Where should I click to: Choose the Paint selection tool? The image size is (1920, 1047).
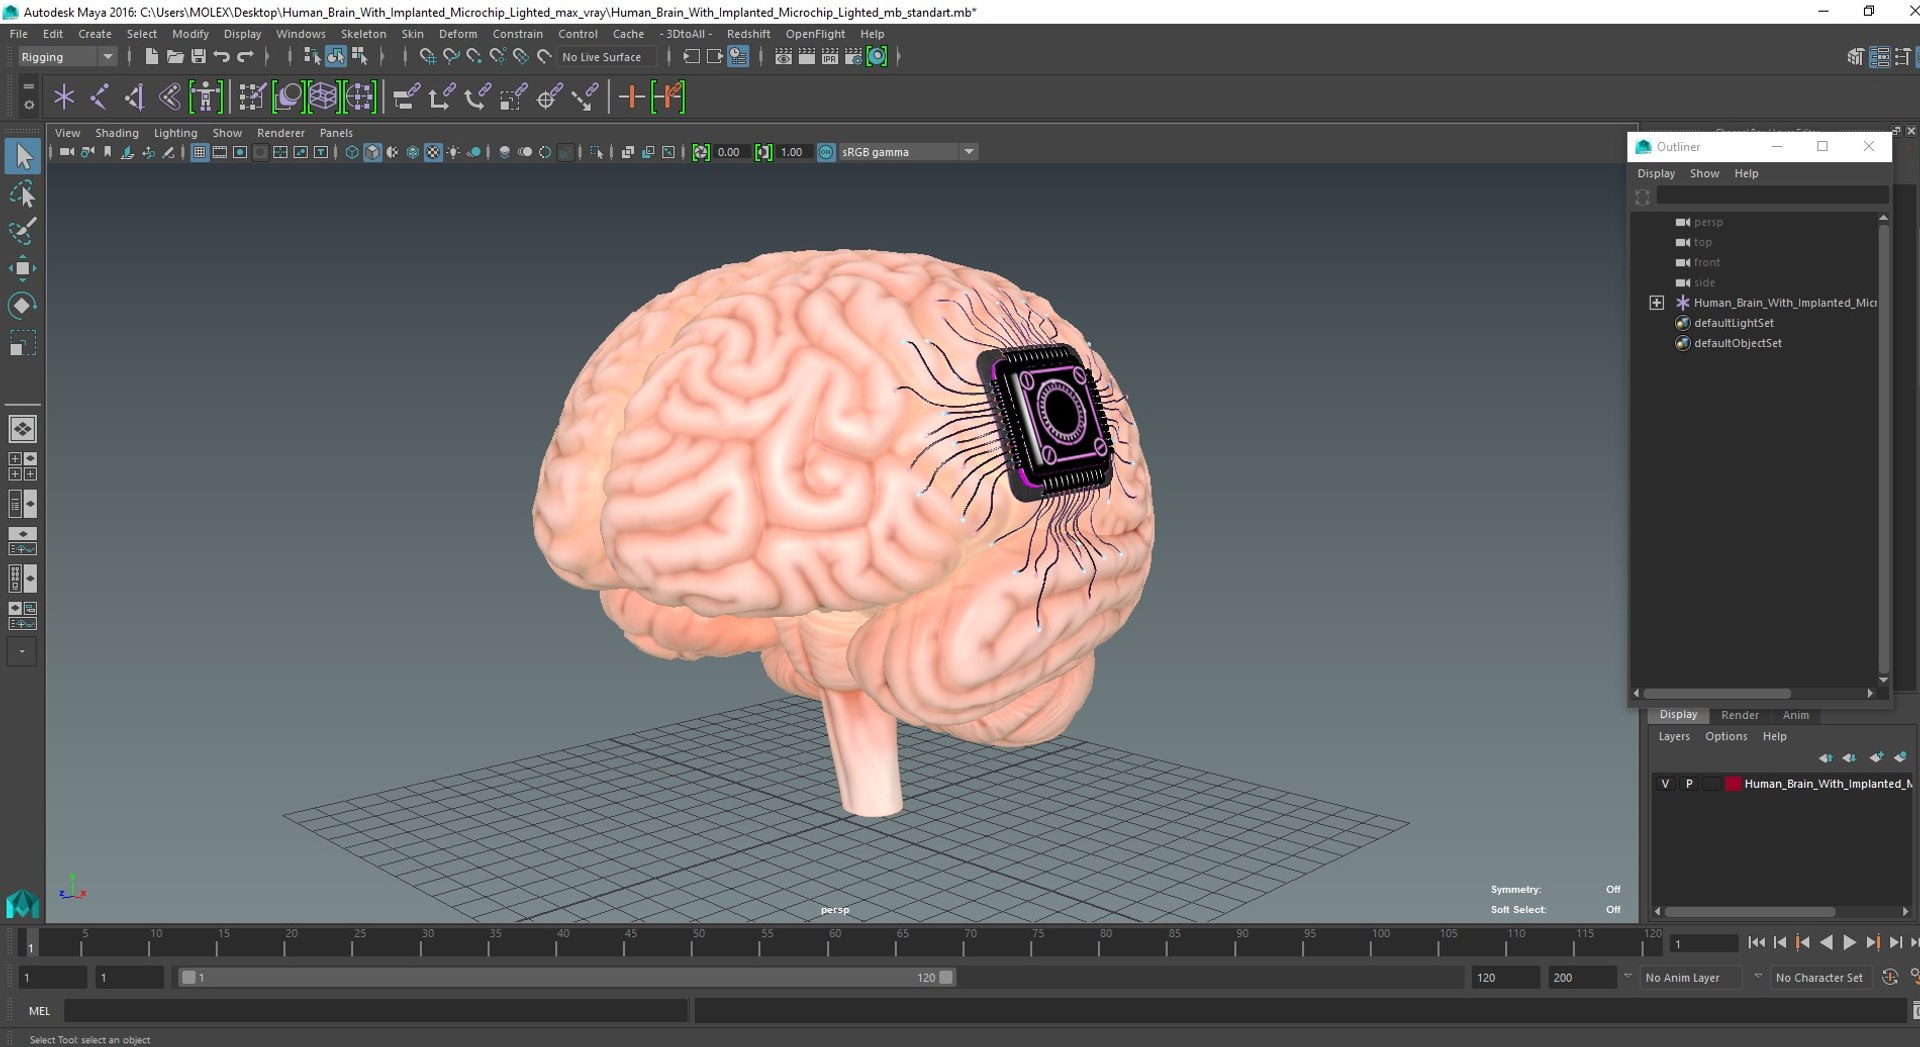pyautogui.click(x=22, y=231)
